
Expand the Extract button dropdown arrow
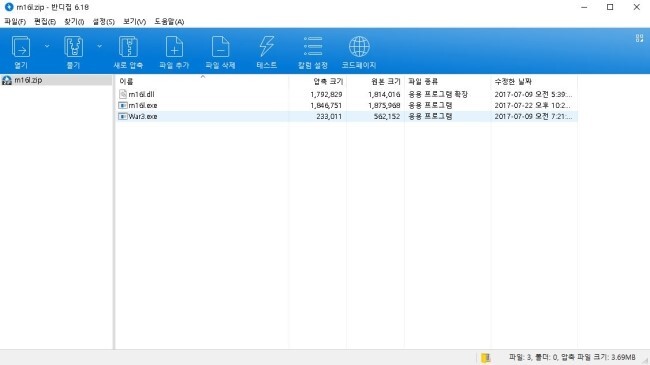(x=99, y=46)
